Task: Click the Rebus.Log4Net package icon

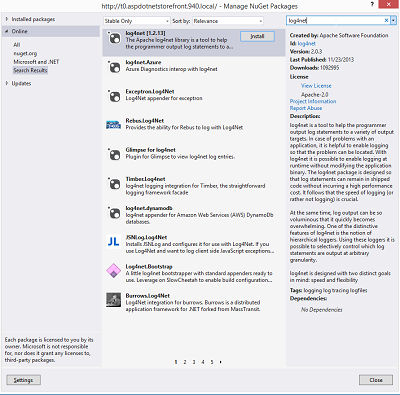Action: click(x=114, y=125)
